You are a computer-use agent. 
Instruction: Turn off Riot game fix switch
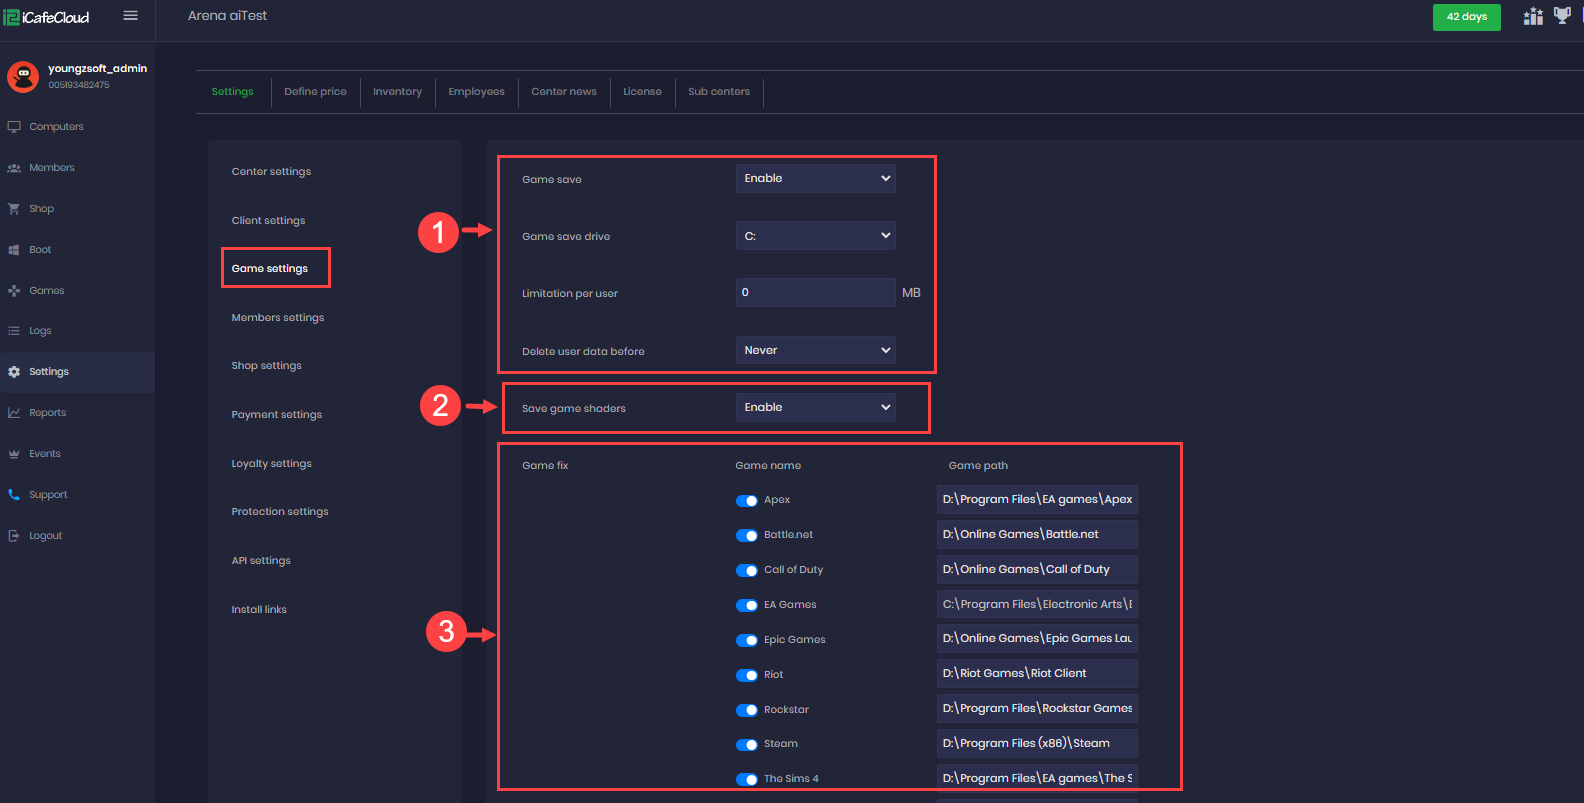[747, 676]
